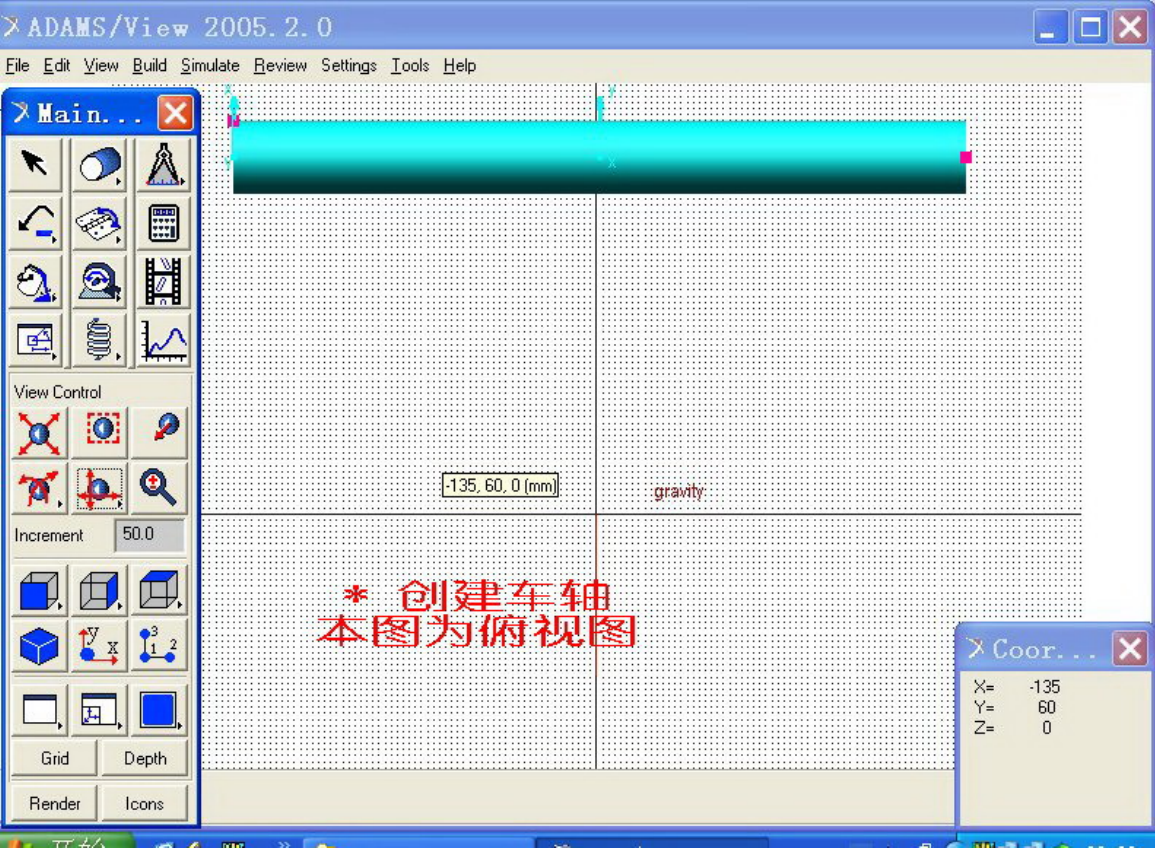The height and width of the screenshot is (848, 1155).
Task: Close the Main toolbox window
Action: coord(175,113)
